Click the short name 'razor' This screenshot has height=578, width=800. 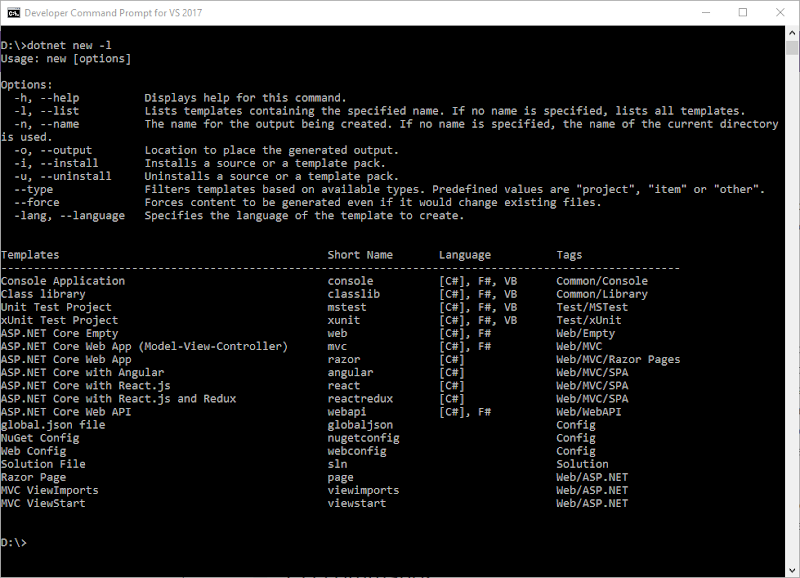[x=344, y=360]
